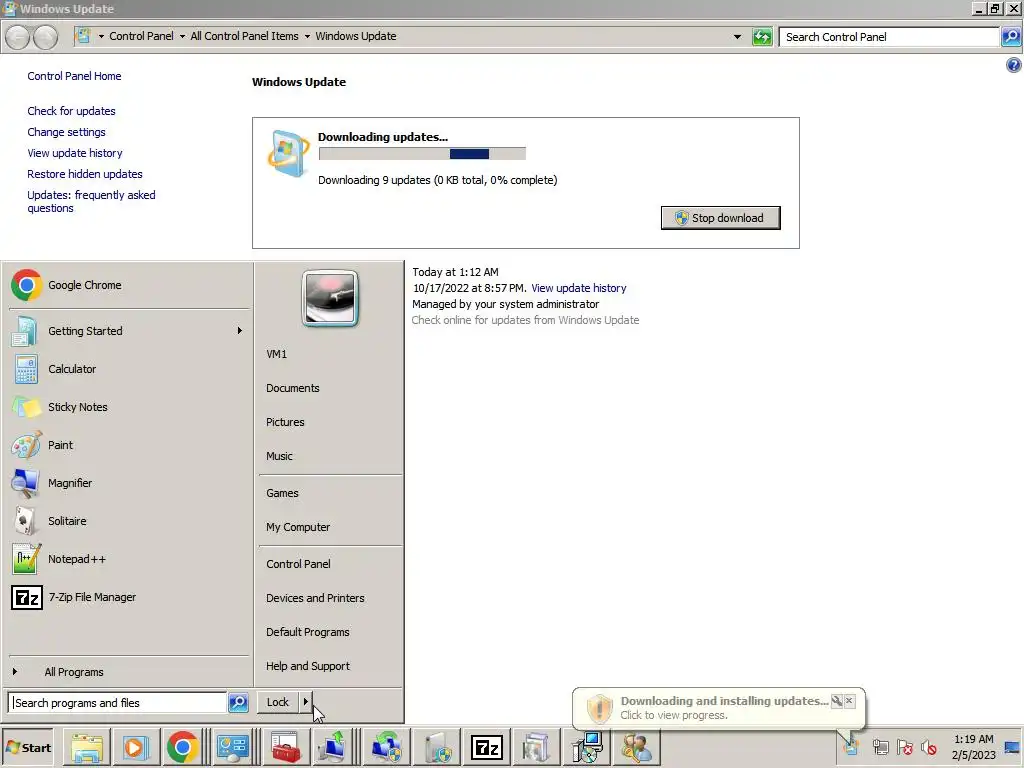Open Chrome from the taskbar

click(x=182, y=748)
